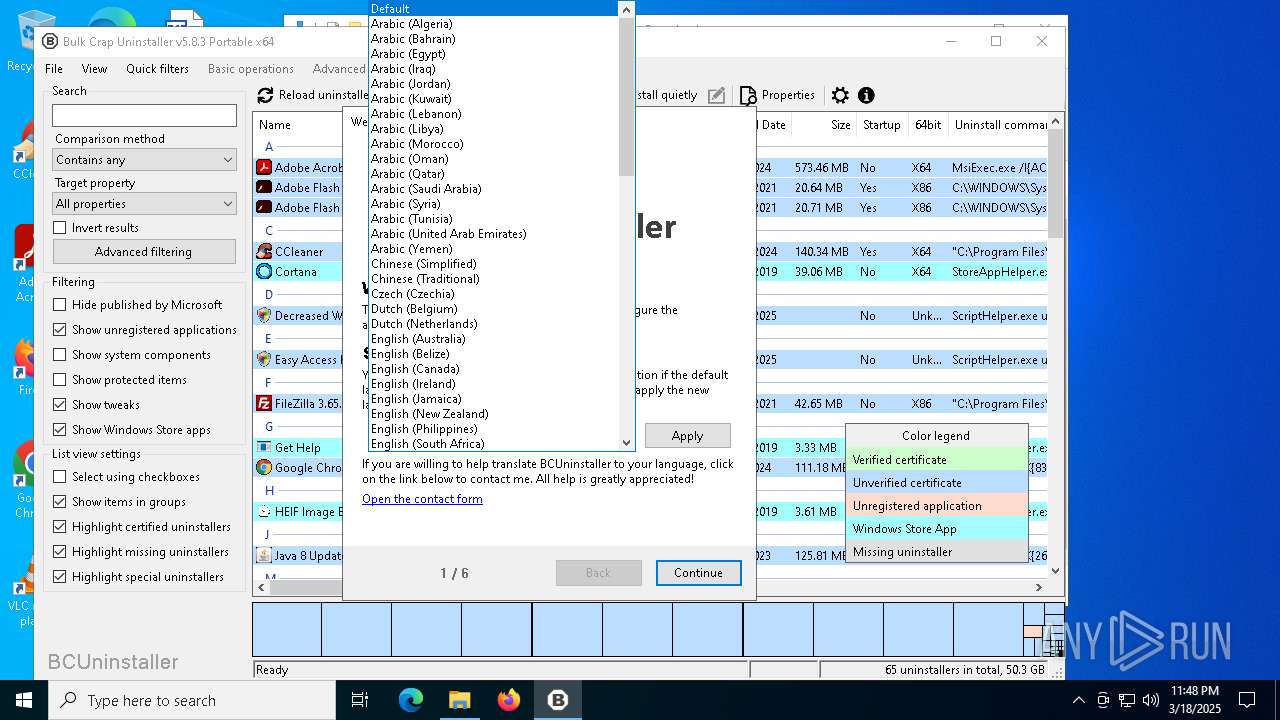Select the Google Chrome row icon
Screen dimensions: 1280x720
click(x=264, y=468)
